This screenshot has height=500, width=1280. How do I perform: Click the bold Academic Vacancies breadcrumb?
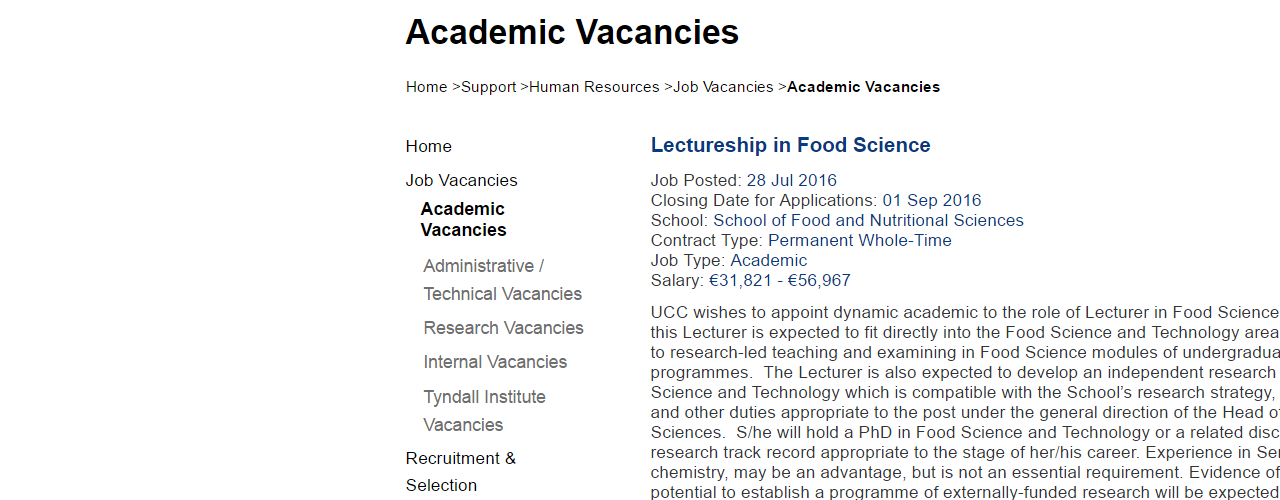[x=863, y=87]
